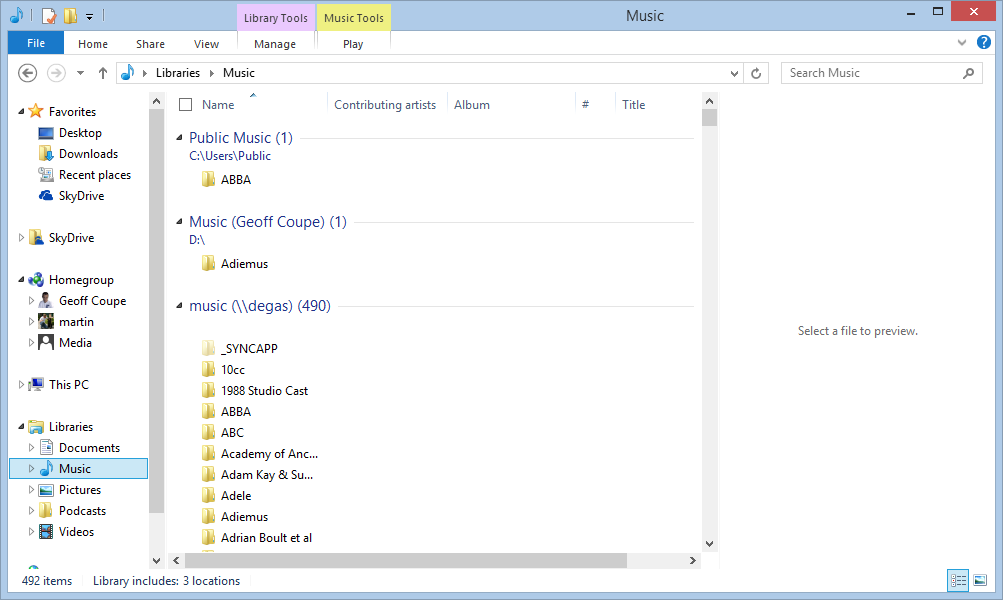Click the Help question mark icon

984,43
